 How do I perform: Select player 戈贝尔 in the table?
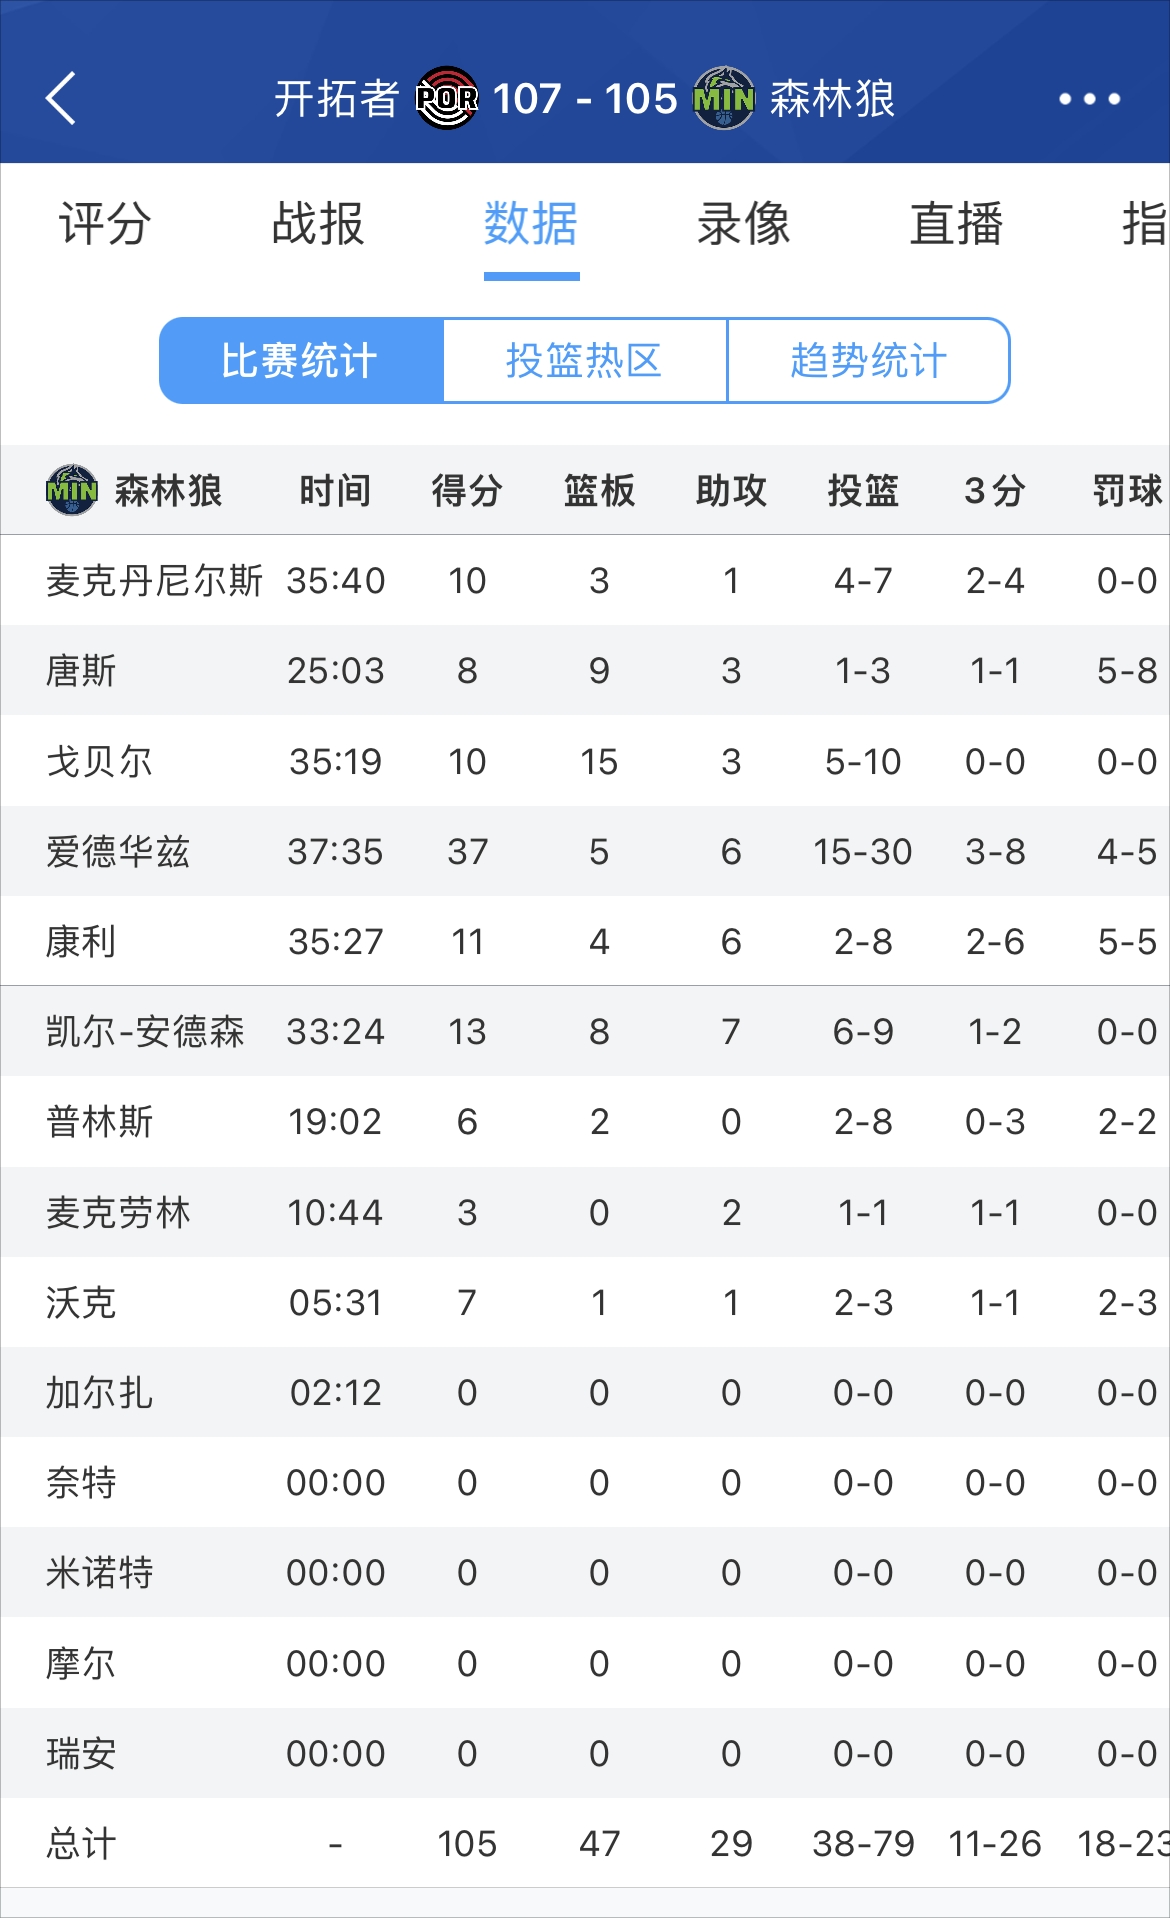(100, 761)
